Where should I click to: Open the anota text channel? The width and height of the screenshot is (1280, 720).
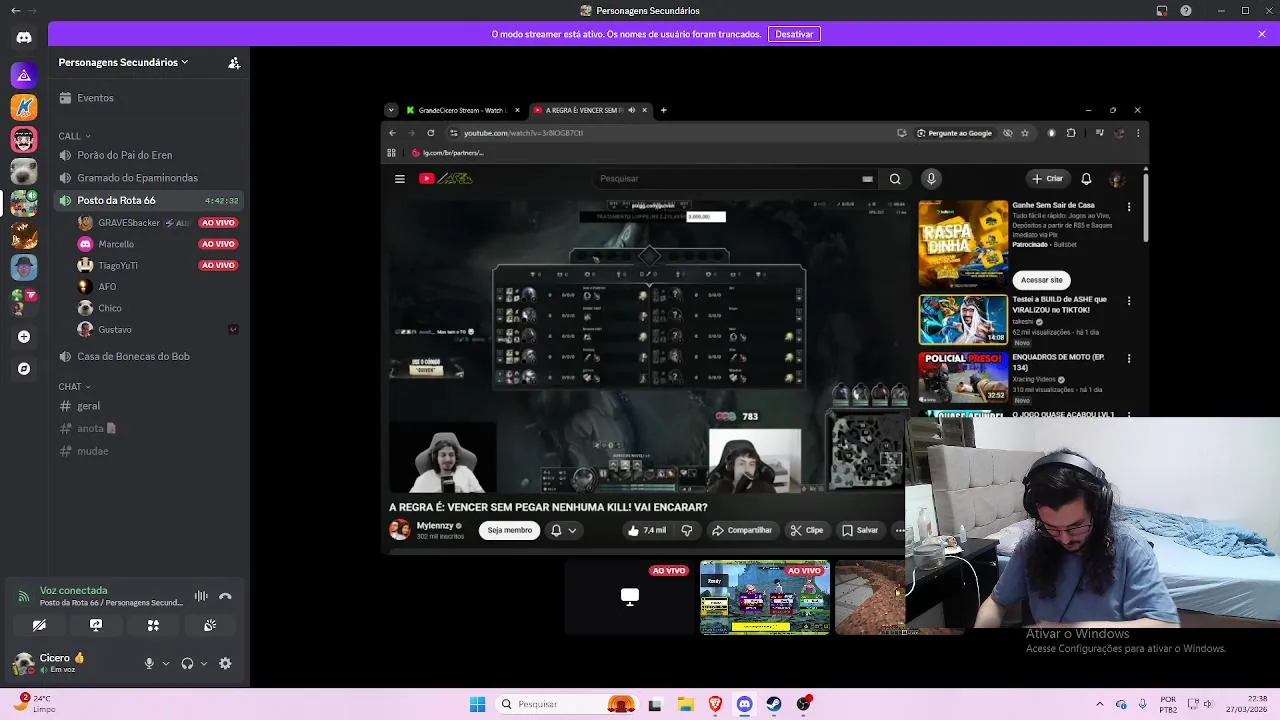coord(150,428)
